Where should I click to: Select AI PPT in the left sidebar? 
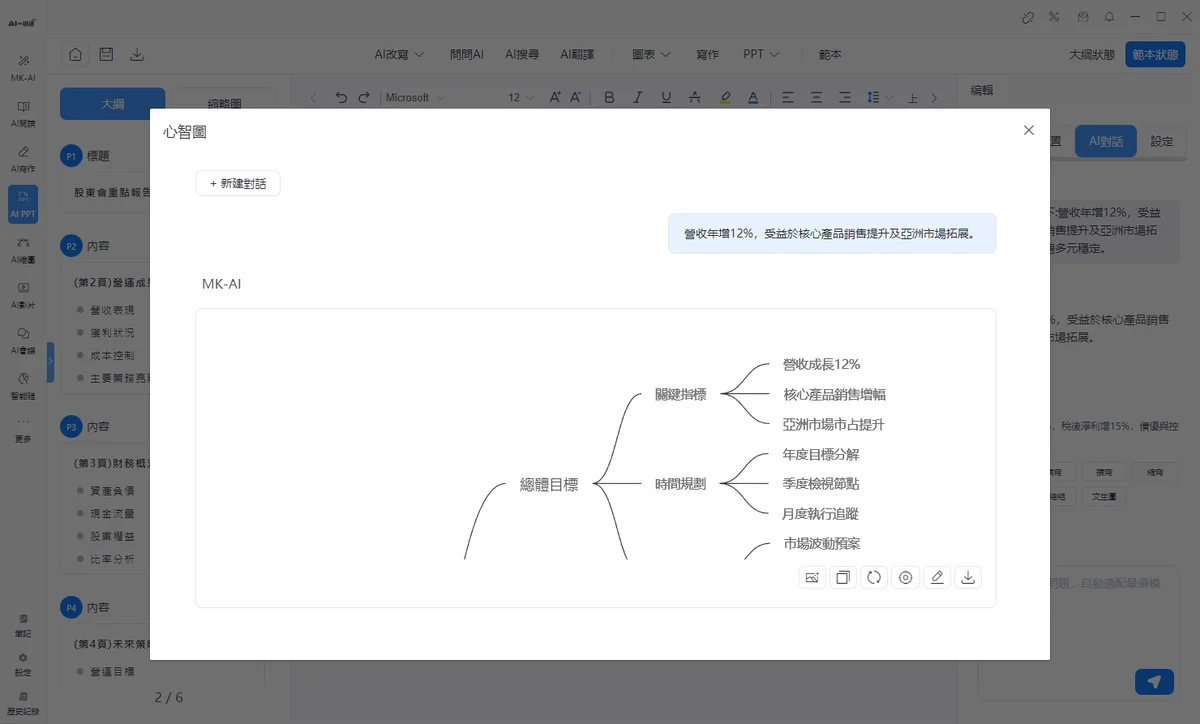click(23, 204)
